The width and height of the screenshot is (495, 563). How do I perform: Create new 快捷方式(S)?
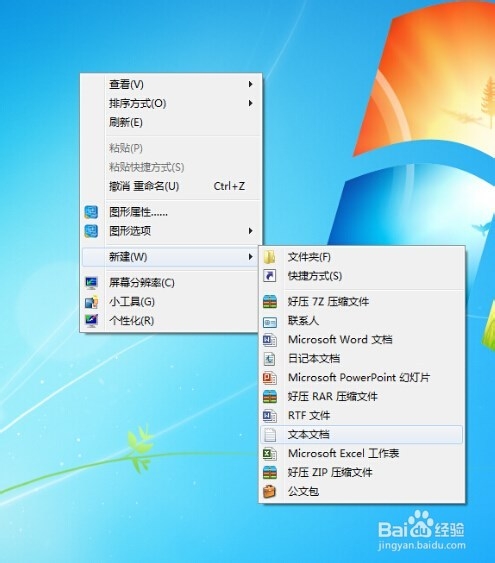click(x=362, y=276)
